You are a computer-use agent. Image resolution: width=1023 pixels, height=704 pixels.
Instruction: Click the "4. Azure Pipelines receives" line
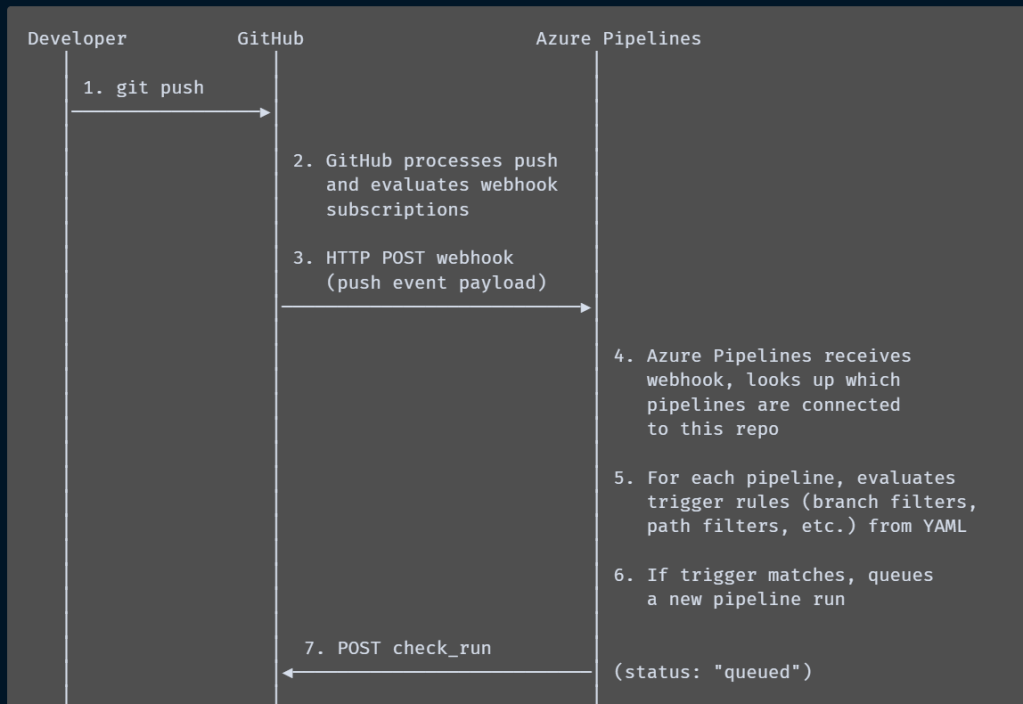pos(762,356)
